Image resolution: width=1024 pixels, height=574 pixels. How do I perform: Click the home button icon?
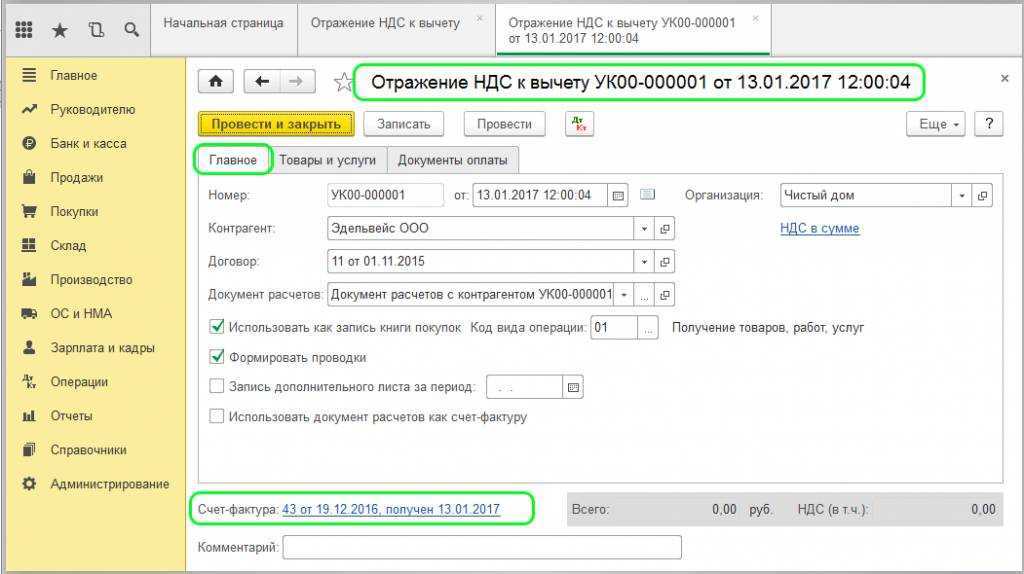[216, 82]
